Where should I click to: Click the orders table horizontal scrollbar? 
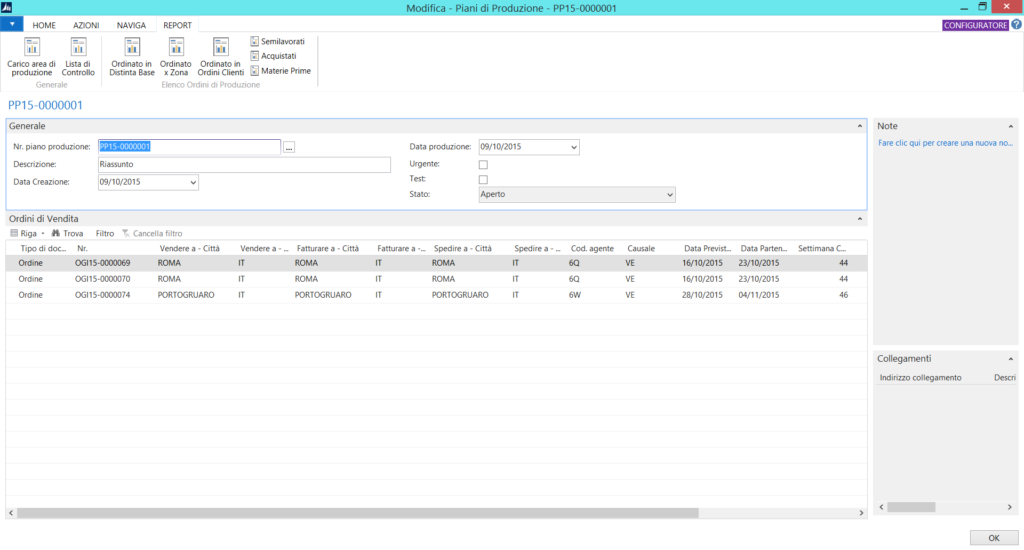point(357,513)
